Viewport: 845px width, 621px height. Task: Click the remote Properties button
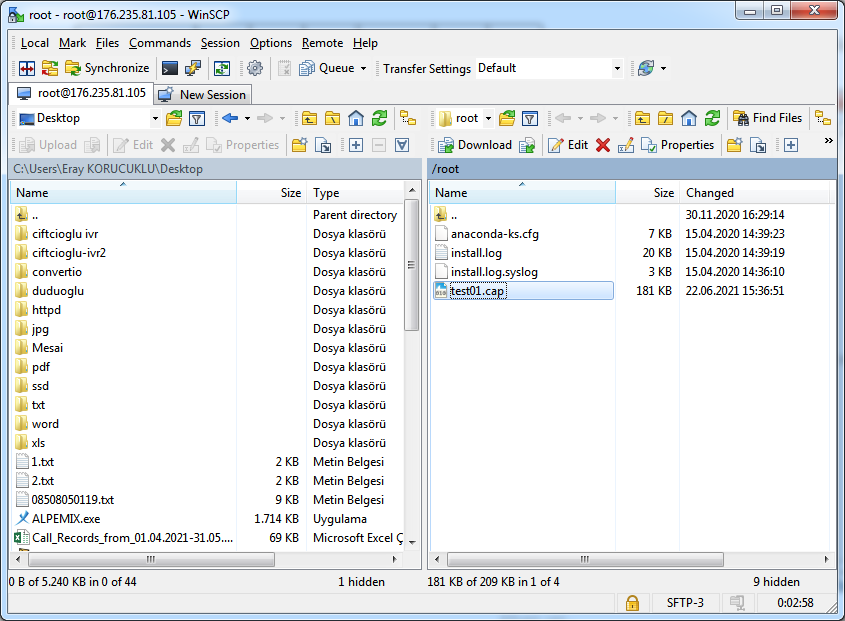tap(678, 145)
